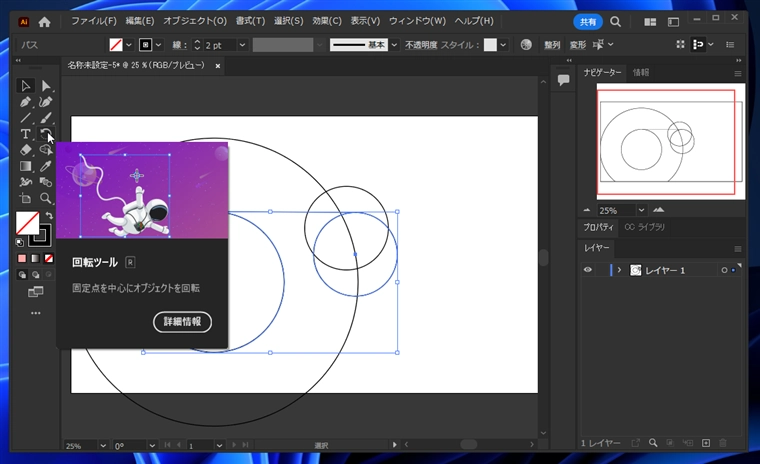Open the arrange documents icon
This screenshot has width=760, height=464.
tap(650, 22)
